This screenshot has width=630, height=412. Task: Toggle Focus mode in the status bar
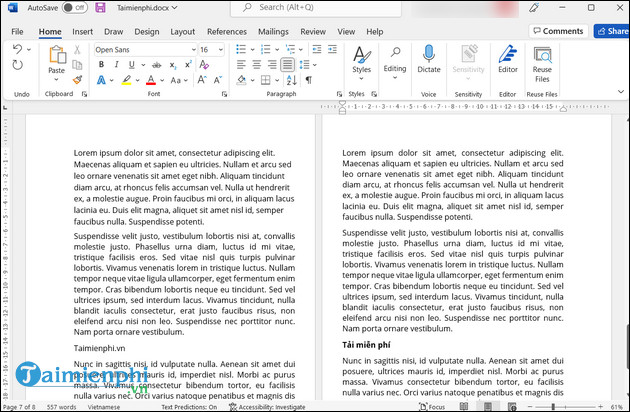(432, 407)
